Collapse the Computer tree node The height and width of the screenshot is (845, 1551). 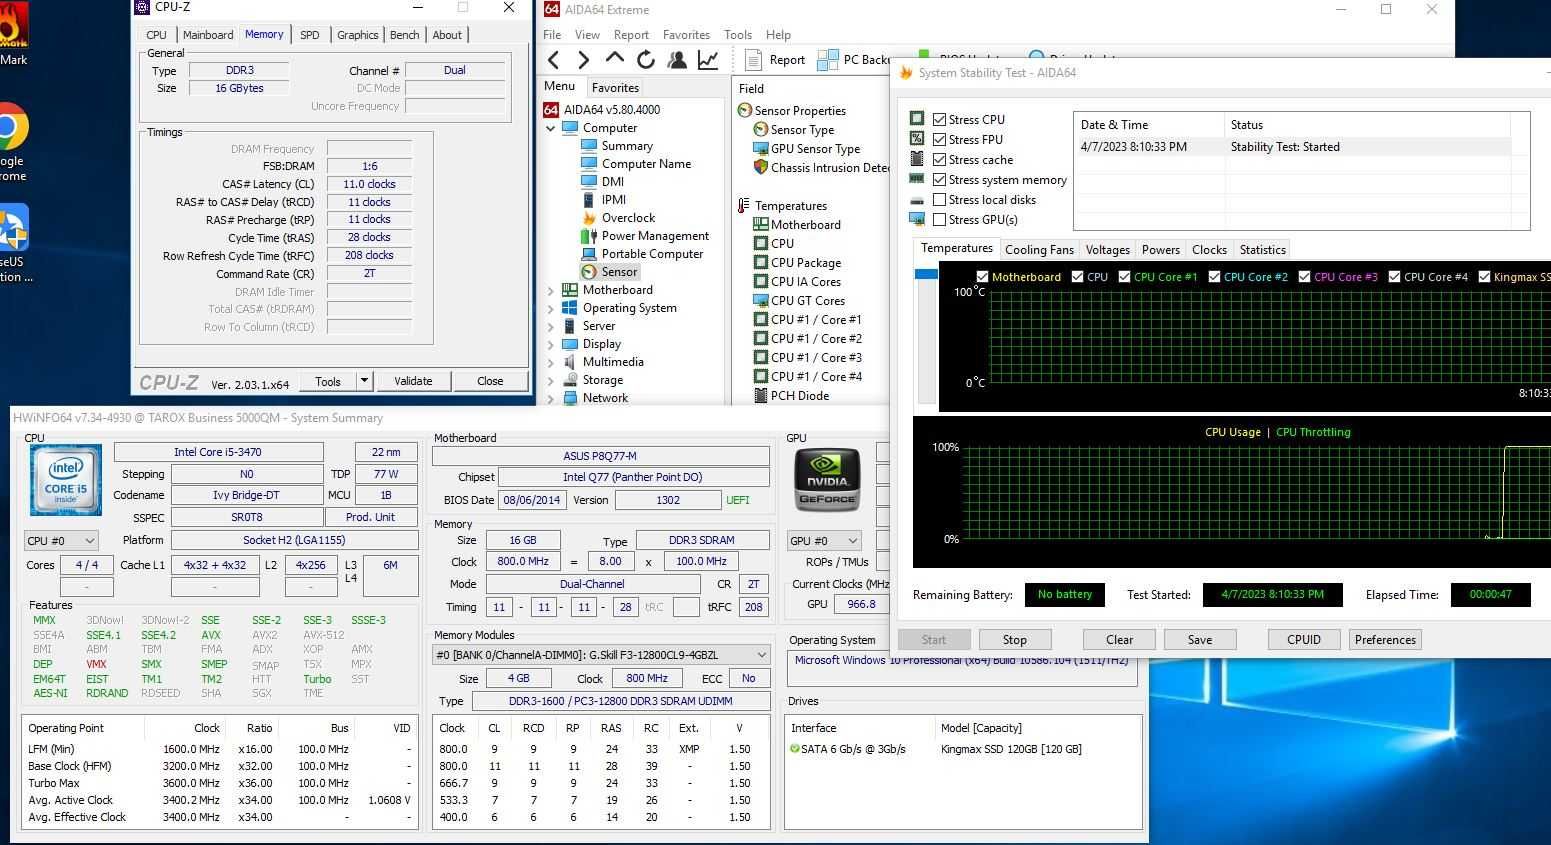[x=550, y=128]
